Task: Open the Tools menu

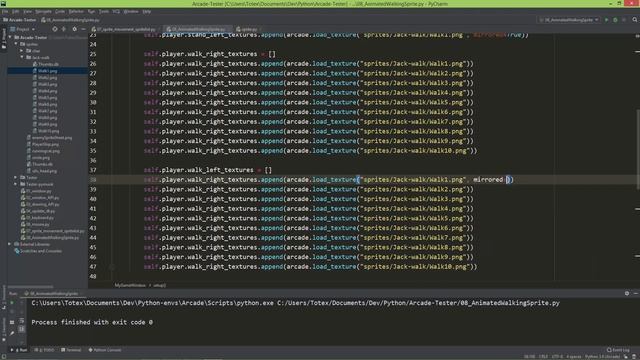Action: click(104, 11)
